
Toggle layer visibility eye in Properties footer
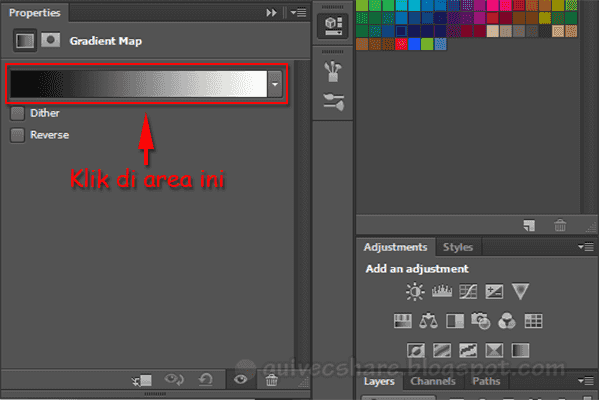[x=240, y=379]
